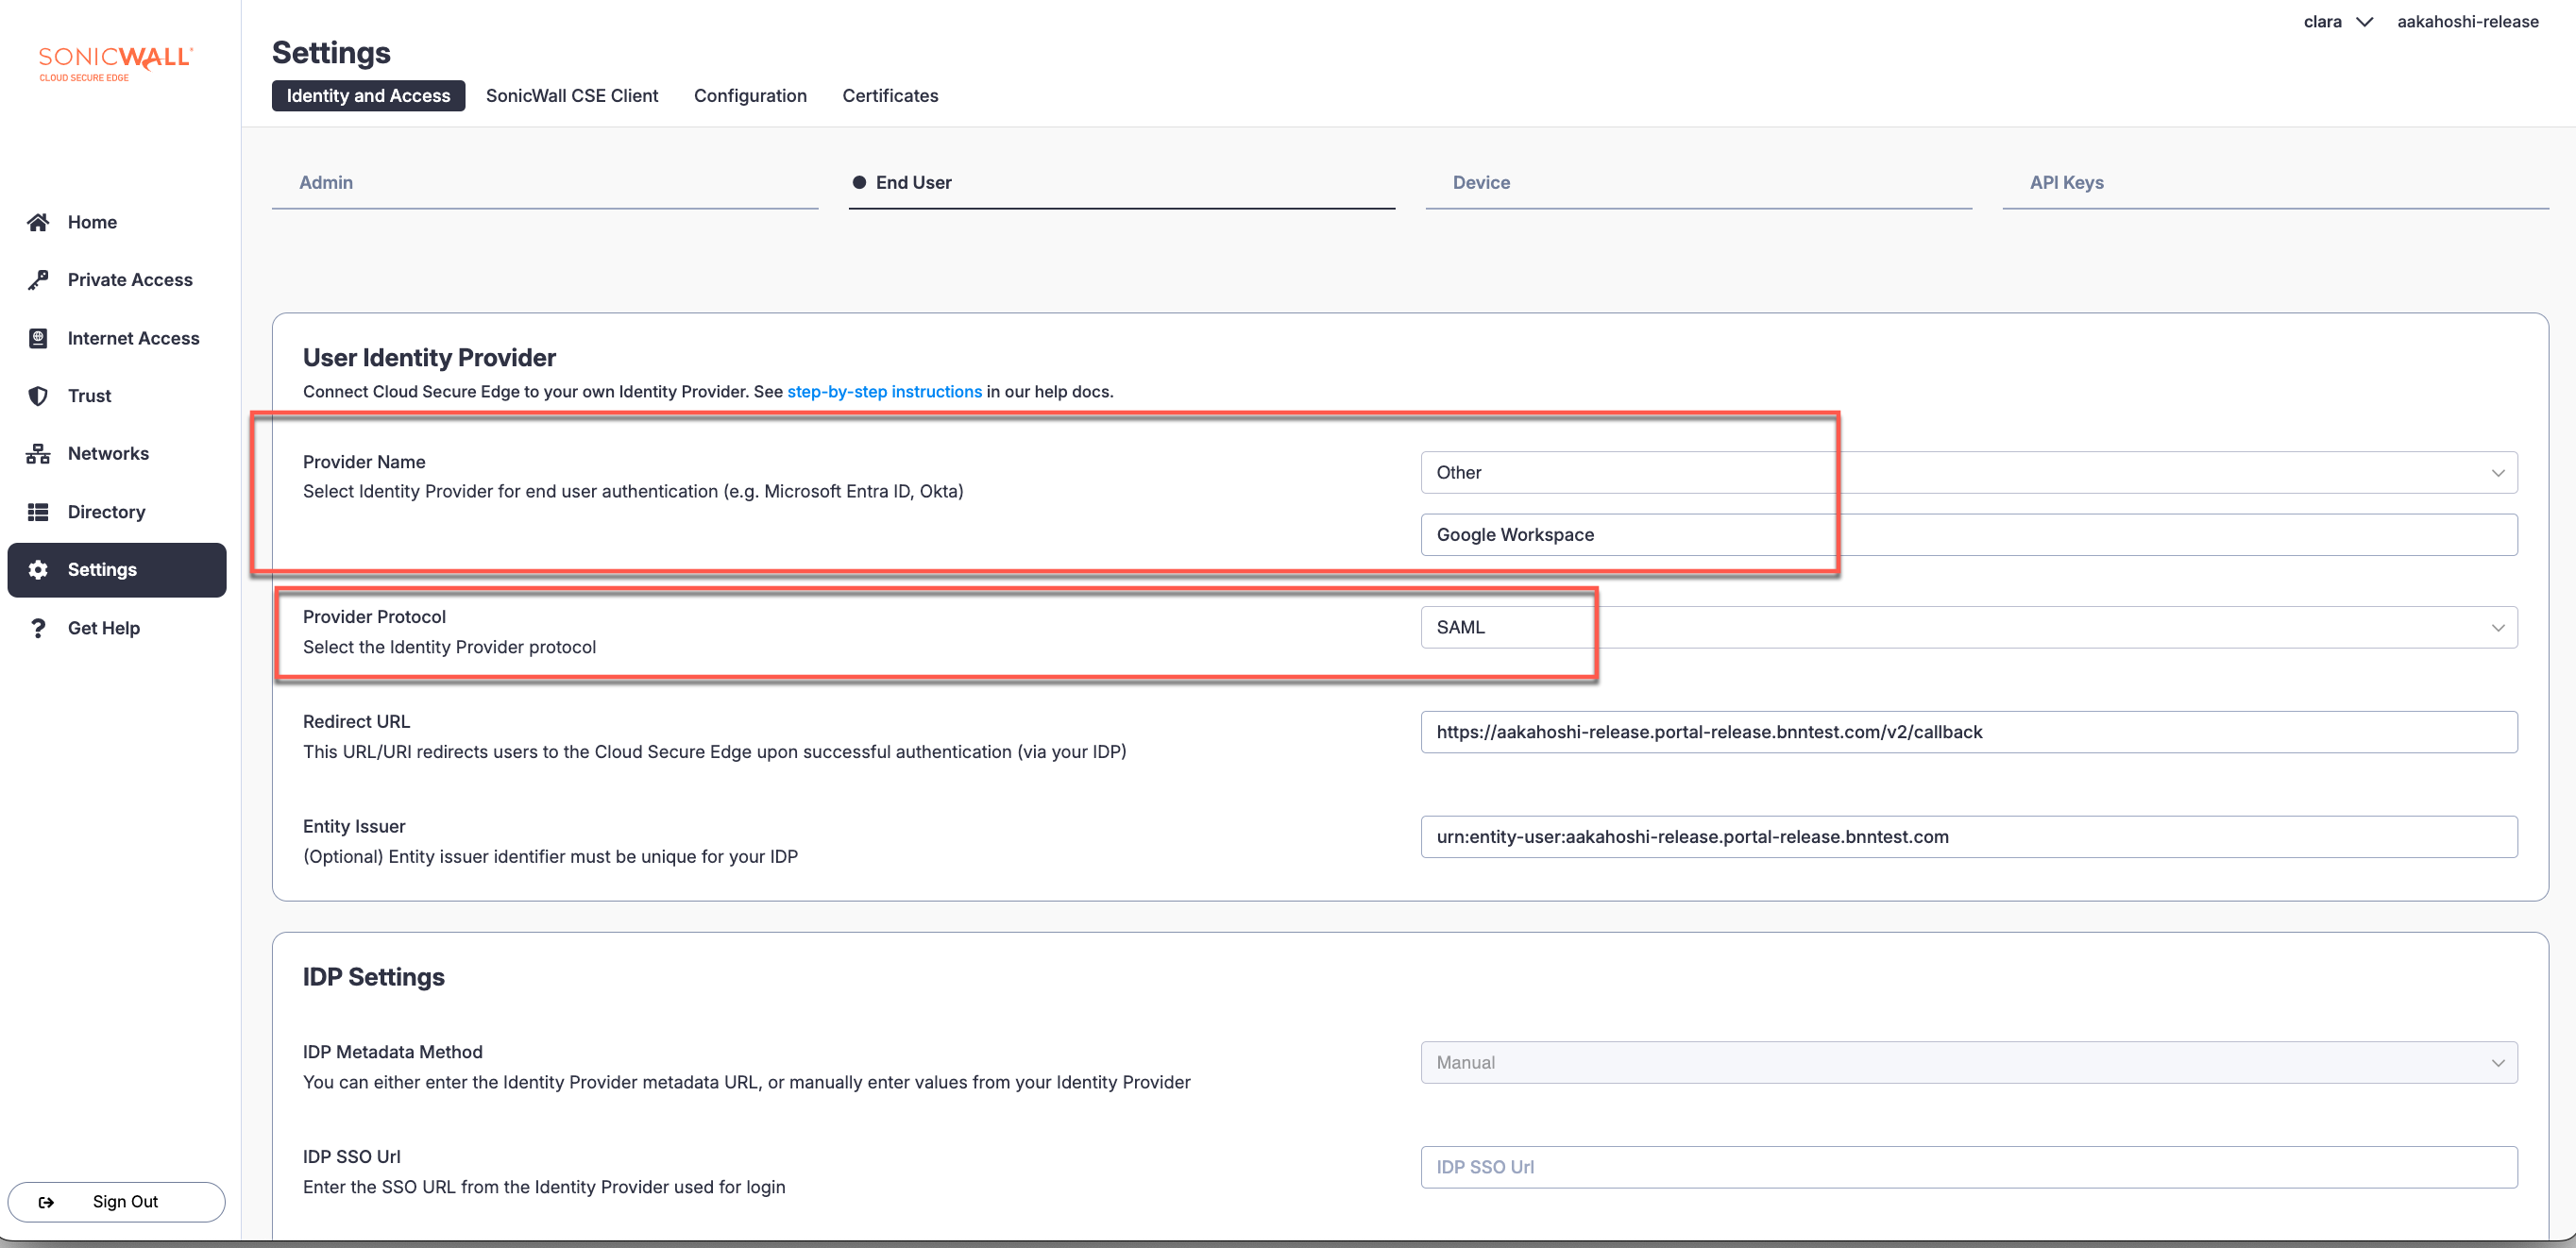Open the Provider Name dropdown showing Other
The width and height of the screenshot is (2576, 1248).
[x=1968, y=473]
